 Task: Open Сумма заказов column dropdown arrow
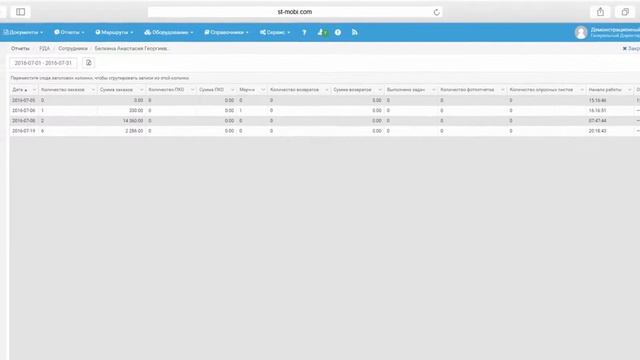click(142, 90)
